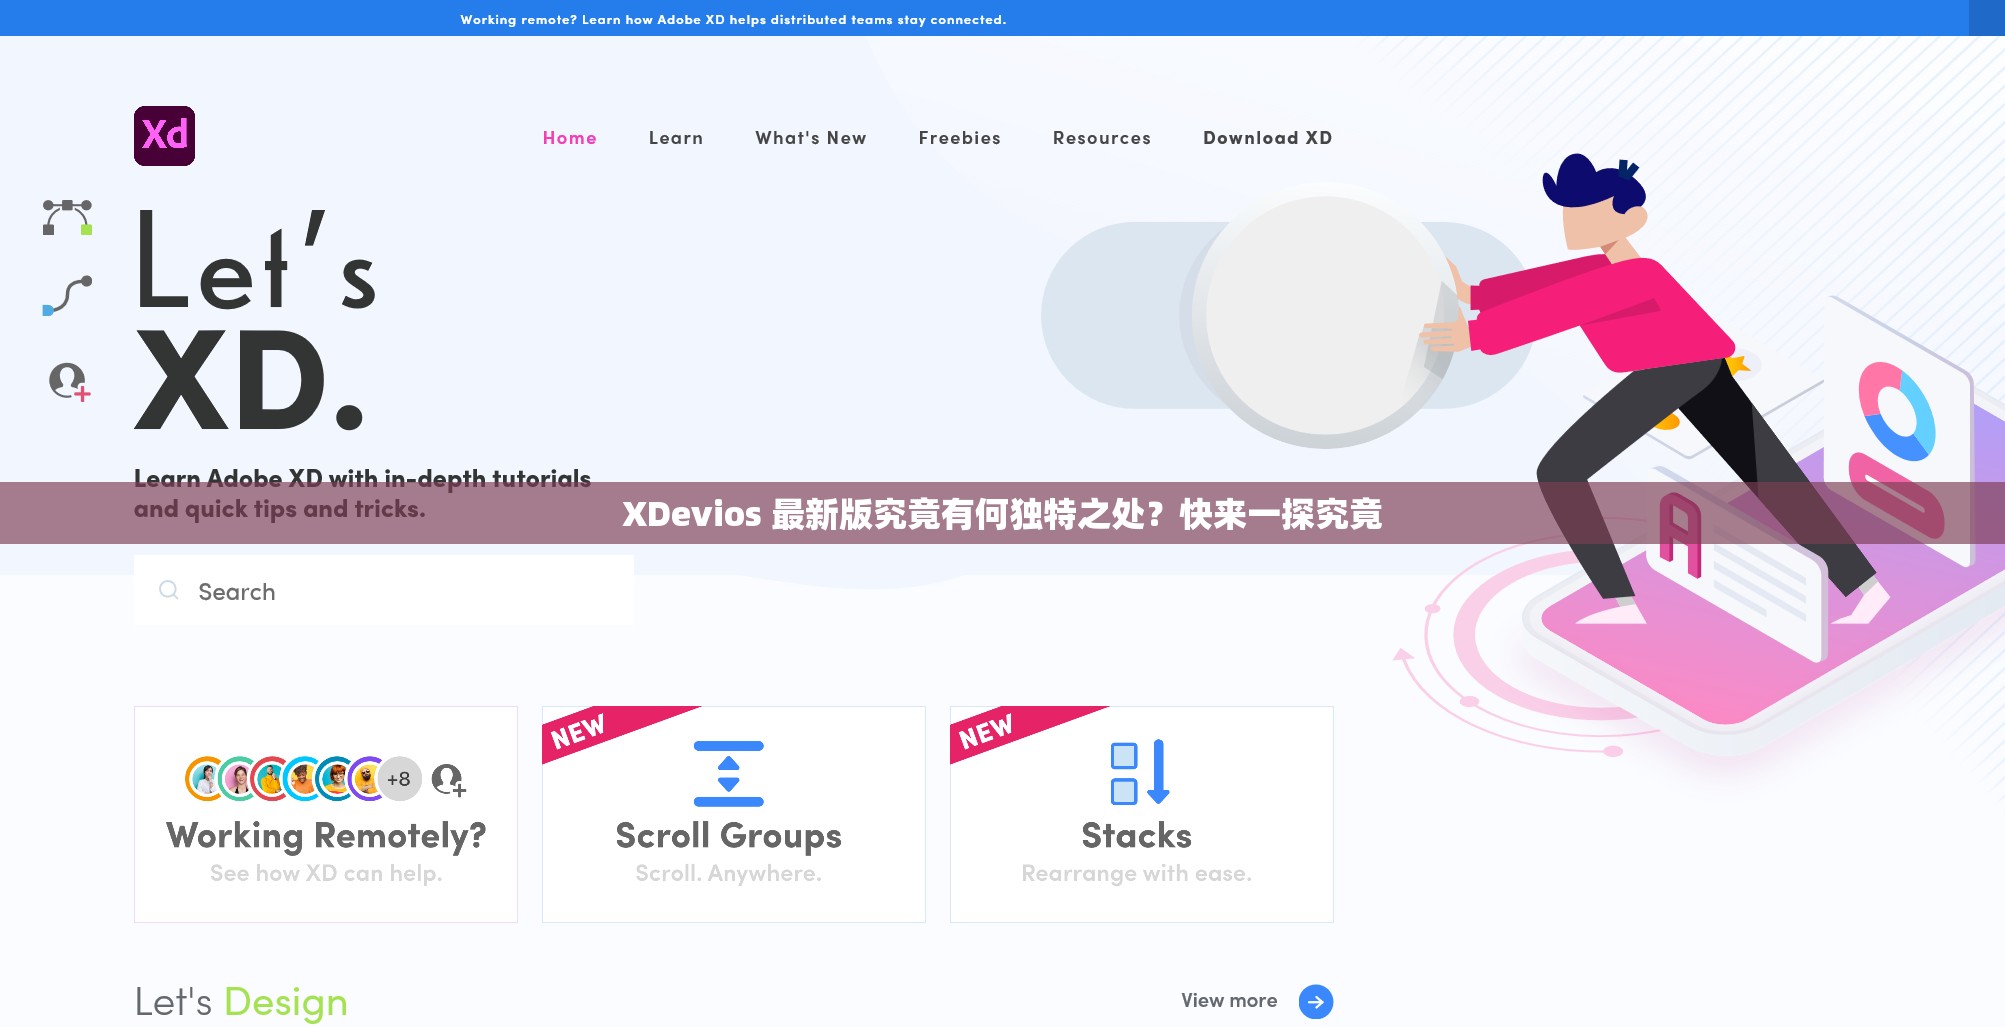Open the Learn menu item
Screen dimensions: 2005x1027
(x=676, y=138)
